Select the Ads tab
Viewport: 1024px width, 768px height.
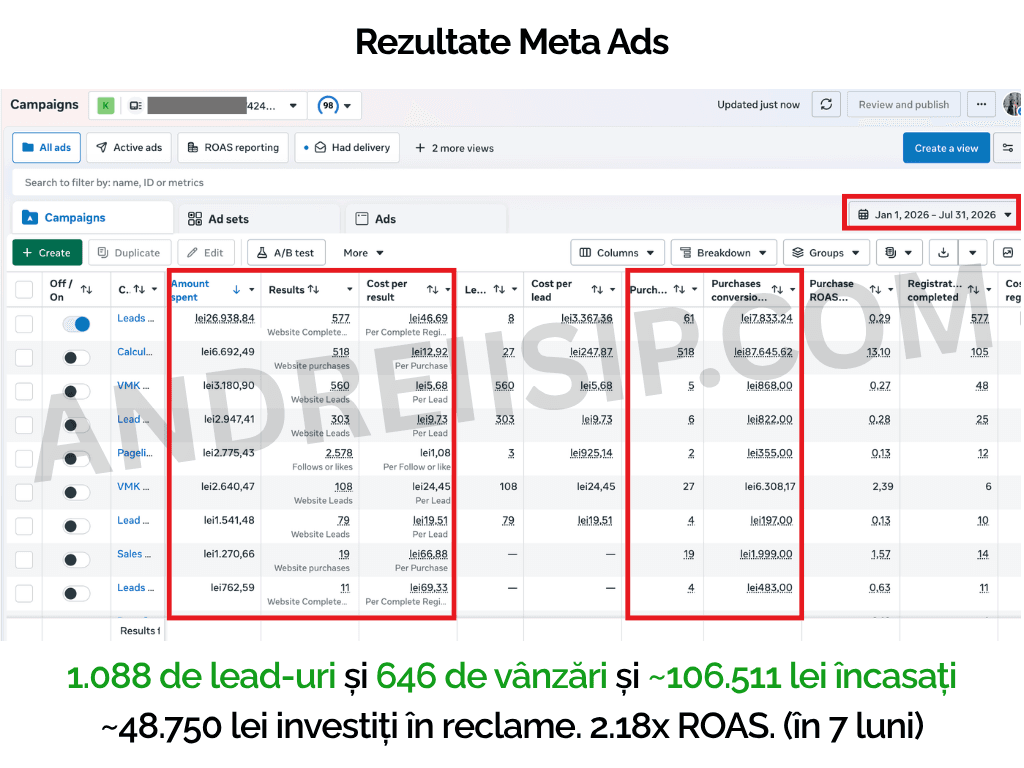pyautogui.click(x=426, y=219)
